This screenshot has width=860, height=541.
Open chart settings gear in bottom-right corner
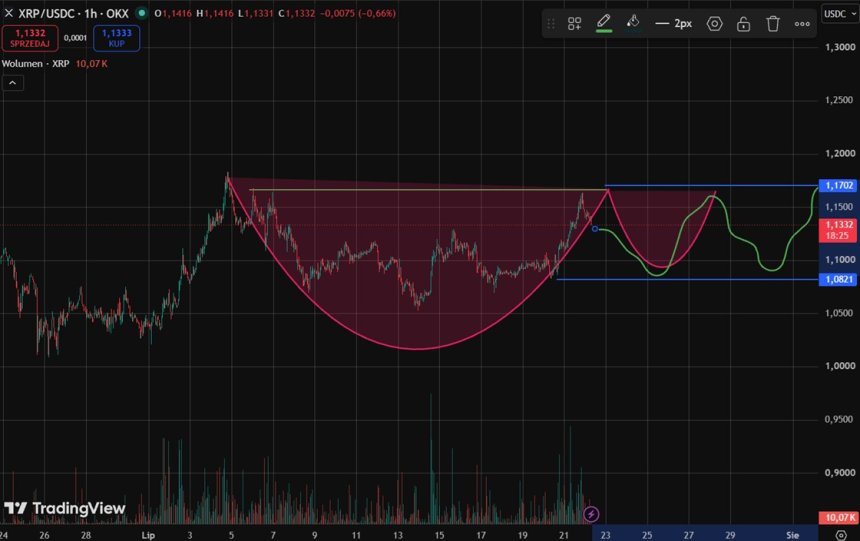click(x=841, y=535)
